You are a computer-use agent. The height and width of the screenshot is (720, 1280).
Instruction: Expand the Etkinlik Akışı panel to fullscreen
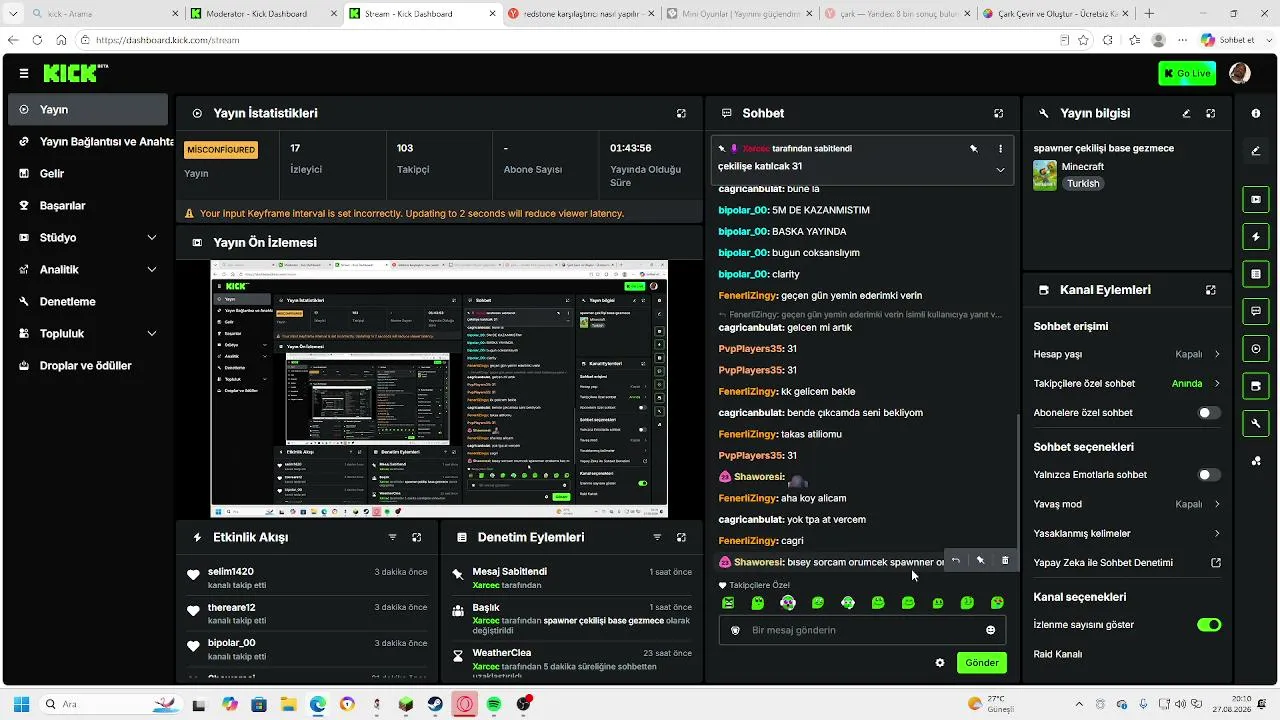(x=417, y=537)
